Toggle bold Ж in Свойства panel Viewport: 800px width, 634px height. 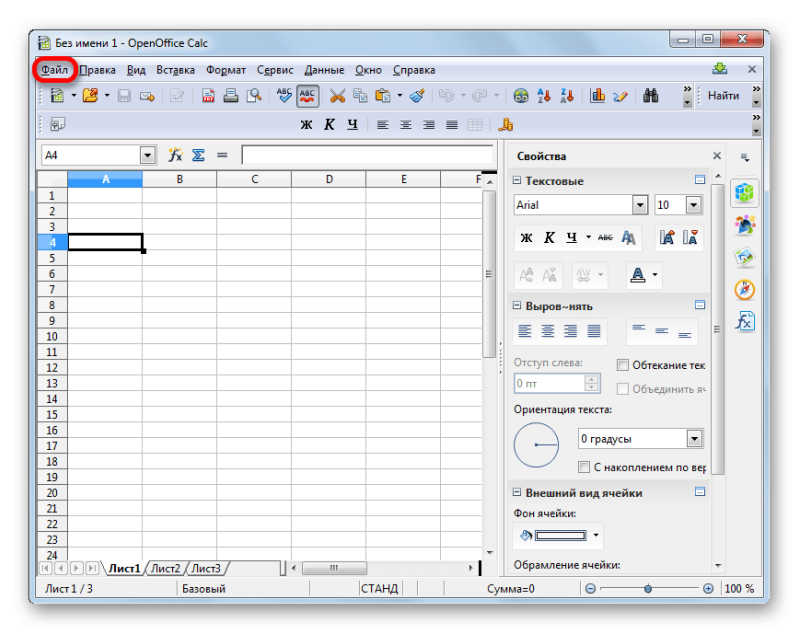click(526, 237)
